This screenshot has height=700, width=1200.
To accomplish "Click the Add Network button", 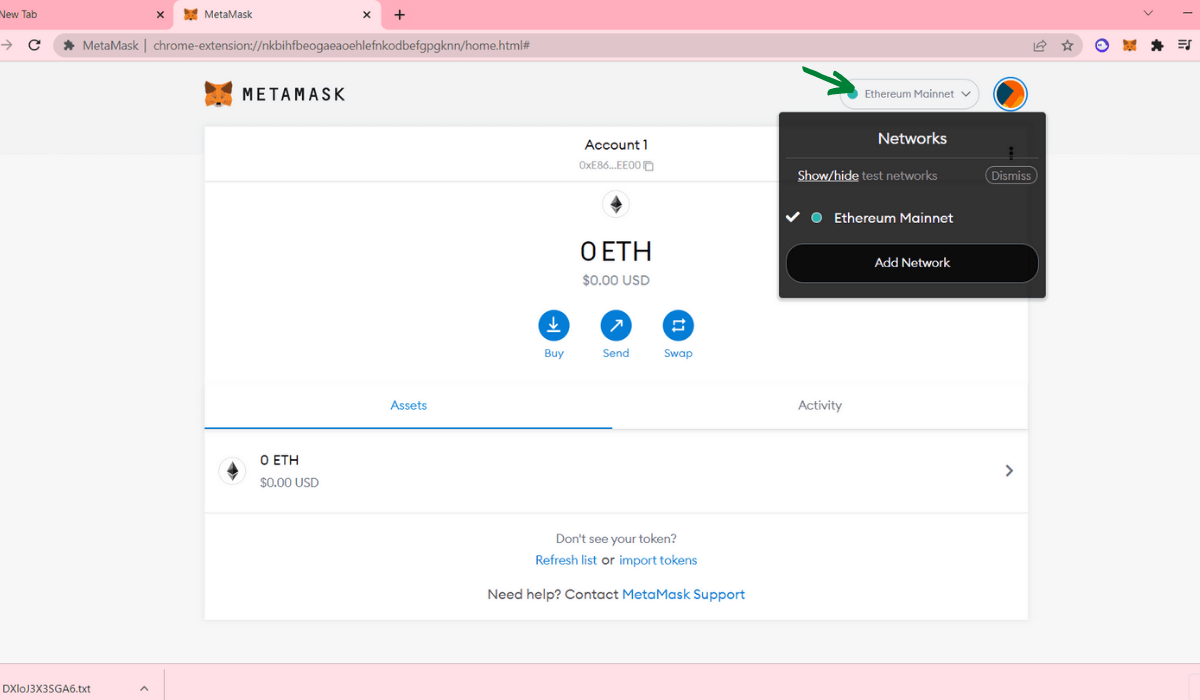I will pyautogui.click(x=912, y=263).
